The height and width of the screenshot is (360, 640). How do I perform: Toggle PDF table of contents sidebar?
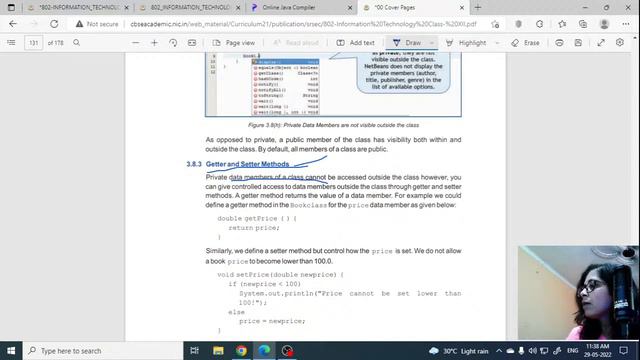tap(11, 42)
